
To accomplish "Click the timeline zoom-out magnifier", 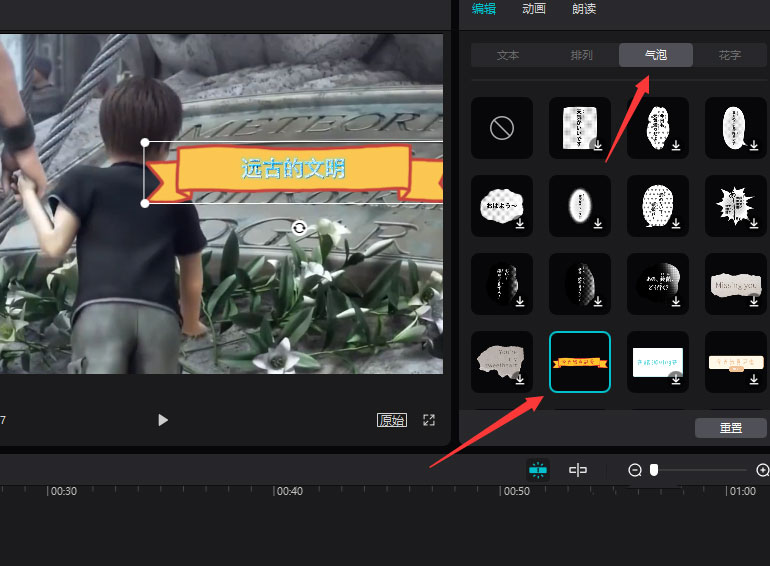I will point(634,470).
